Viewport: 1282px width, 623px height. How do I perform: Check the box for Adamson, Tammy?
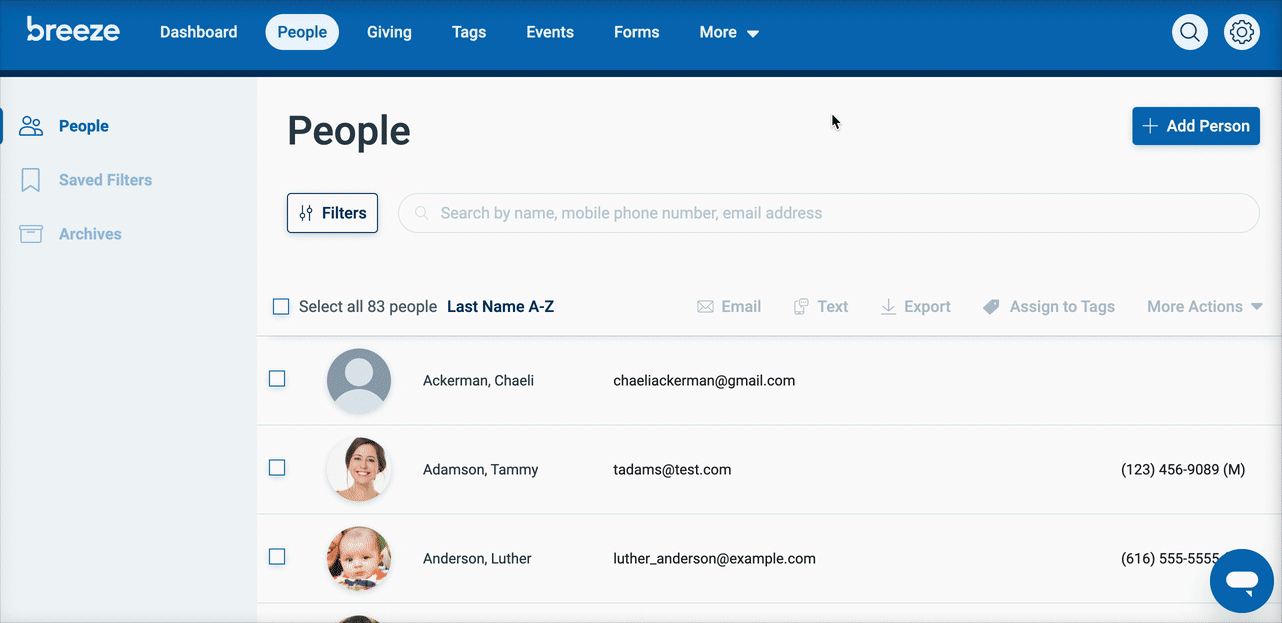[277, 468]
